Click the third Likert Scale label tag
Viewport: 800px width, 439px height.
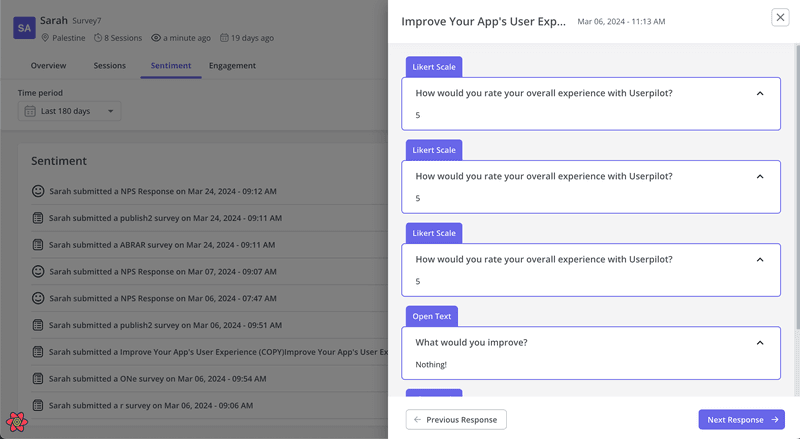[434, 233]
